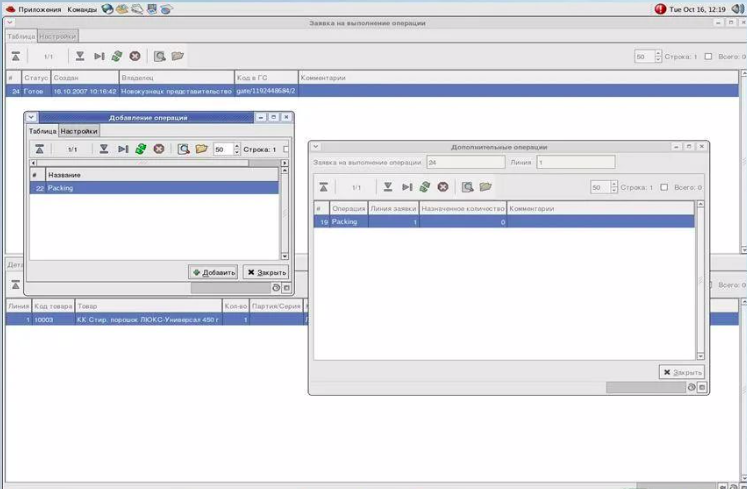Click Закрыть in Дополнительные операции window
Screen dimensions: 747x489
(682, 372)
